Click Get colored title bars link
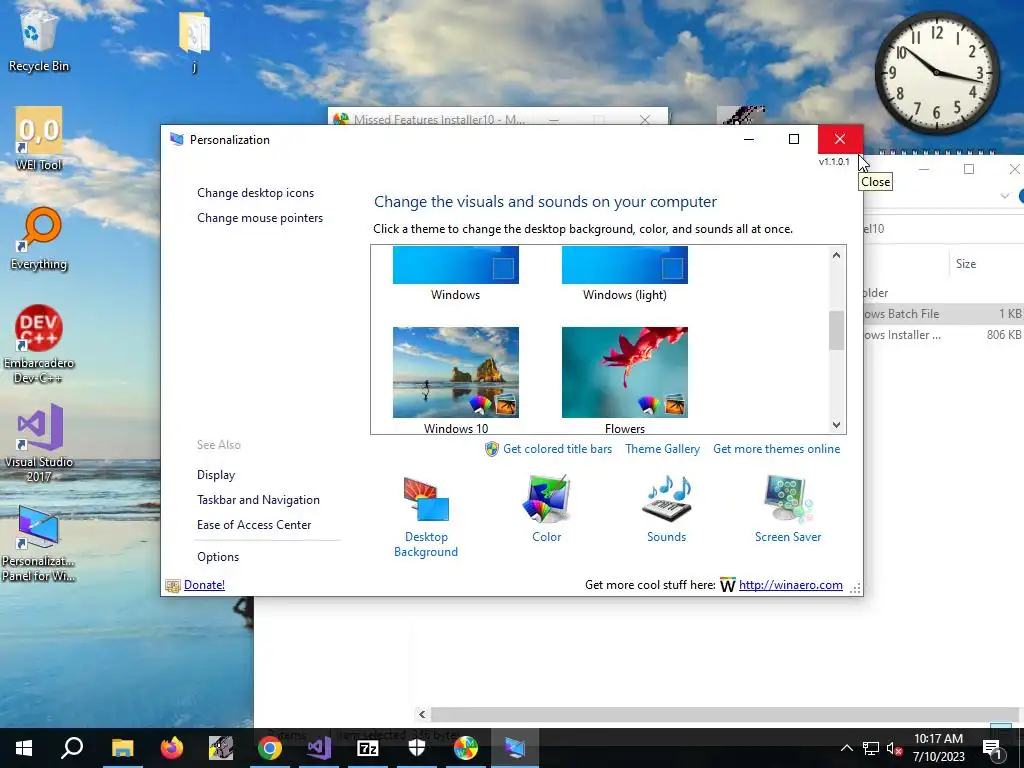The image size is (1024, 768). [x=557, y=449]
